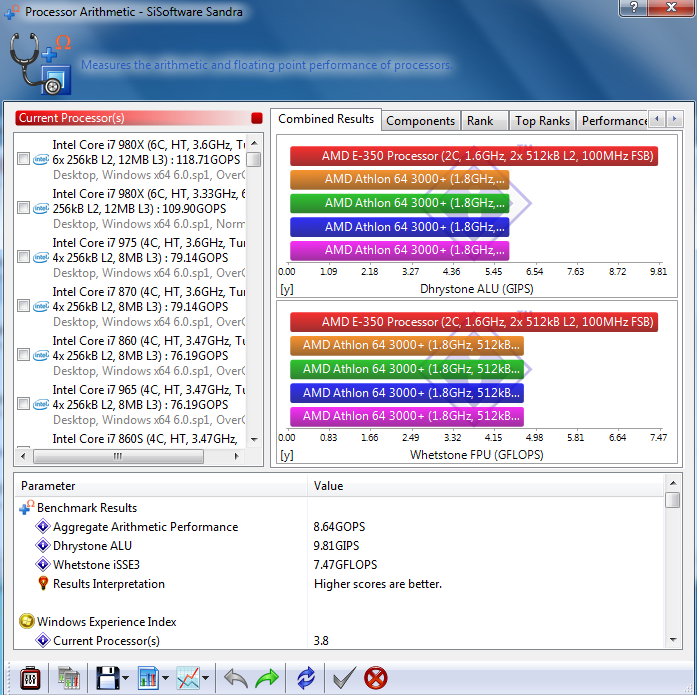Cancel with the red X icon
The image size is (697, 695).
coord(376,678)
